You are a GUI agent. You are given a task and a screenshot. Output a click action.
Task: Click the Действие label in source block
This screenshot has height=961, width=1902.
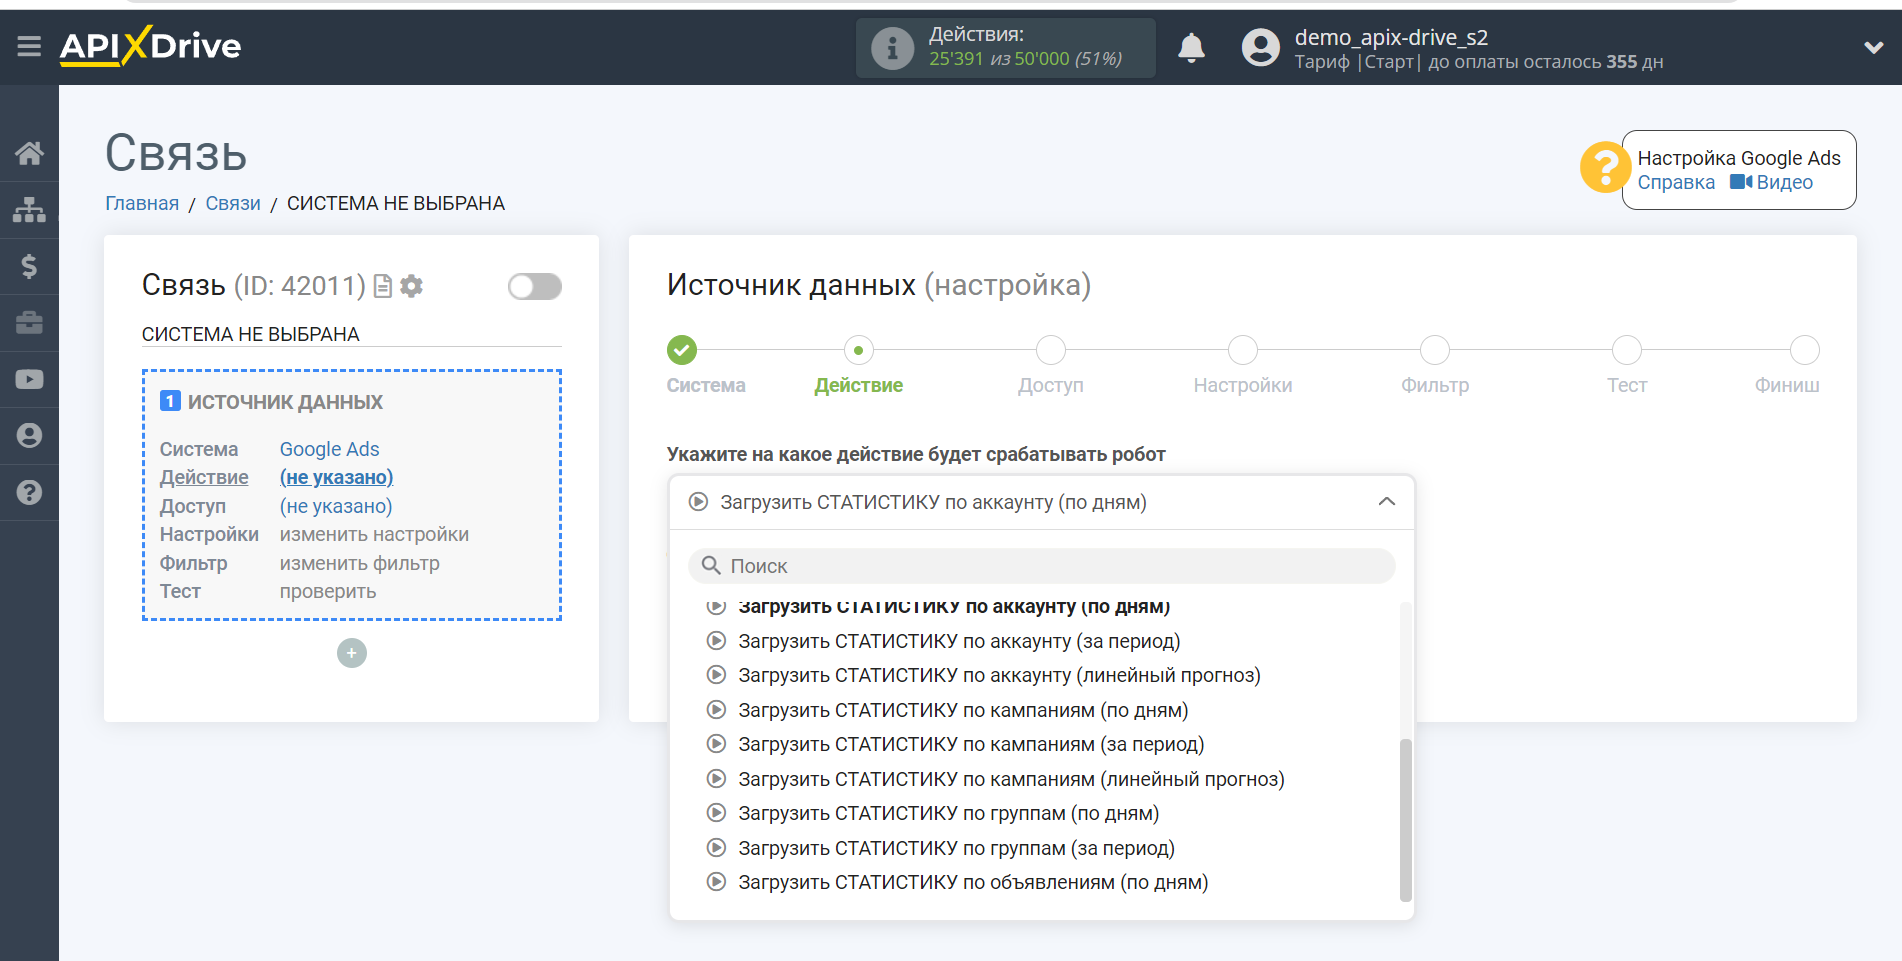click(x=204, y=477)
